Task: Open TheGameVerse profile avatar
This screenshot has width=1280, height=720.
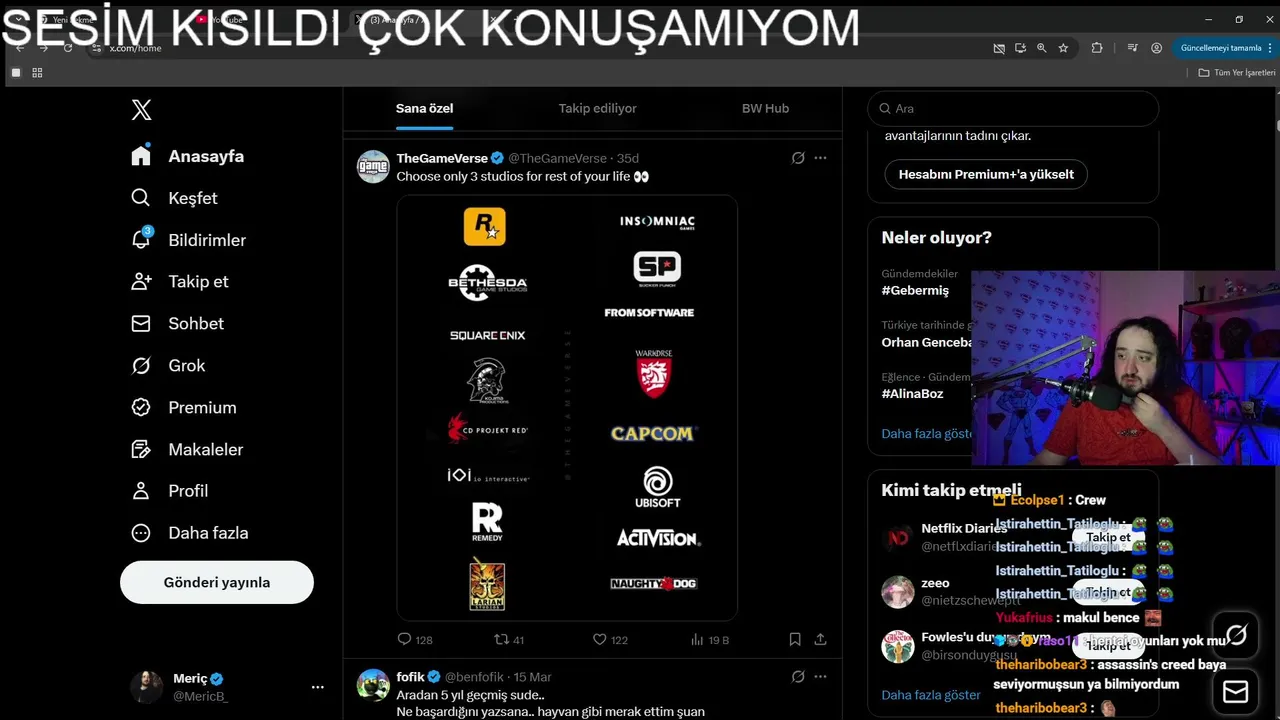Action: pyautogui.click(x=373, y=167)
